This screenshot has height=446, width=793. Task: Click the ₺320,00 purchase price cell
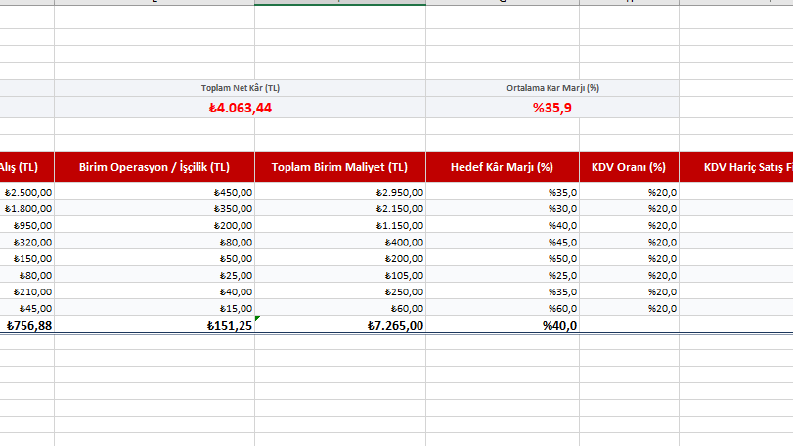(x=27, y=242)
